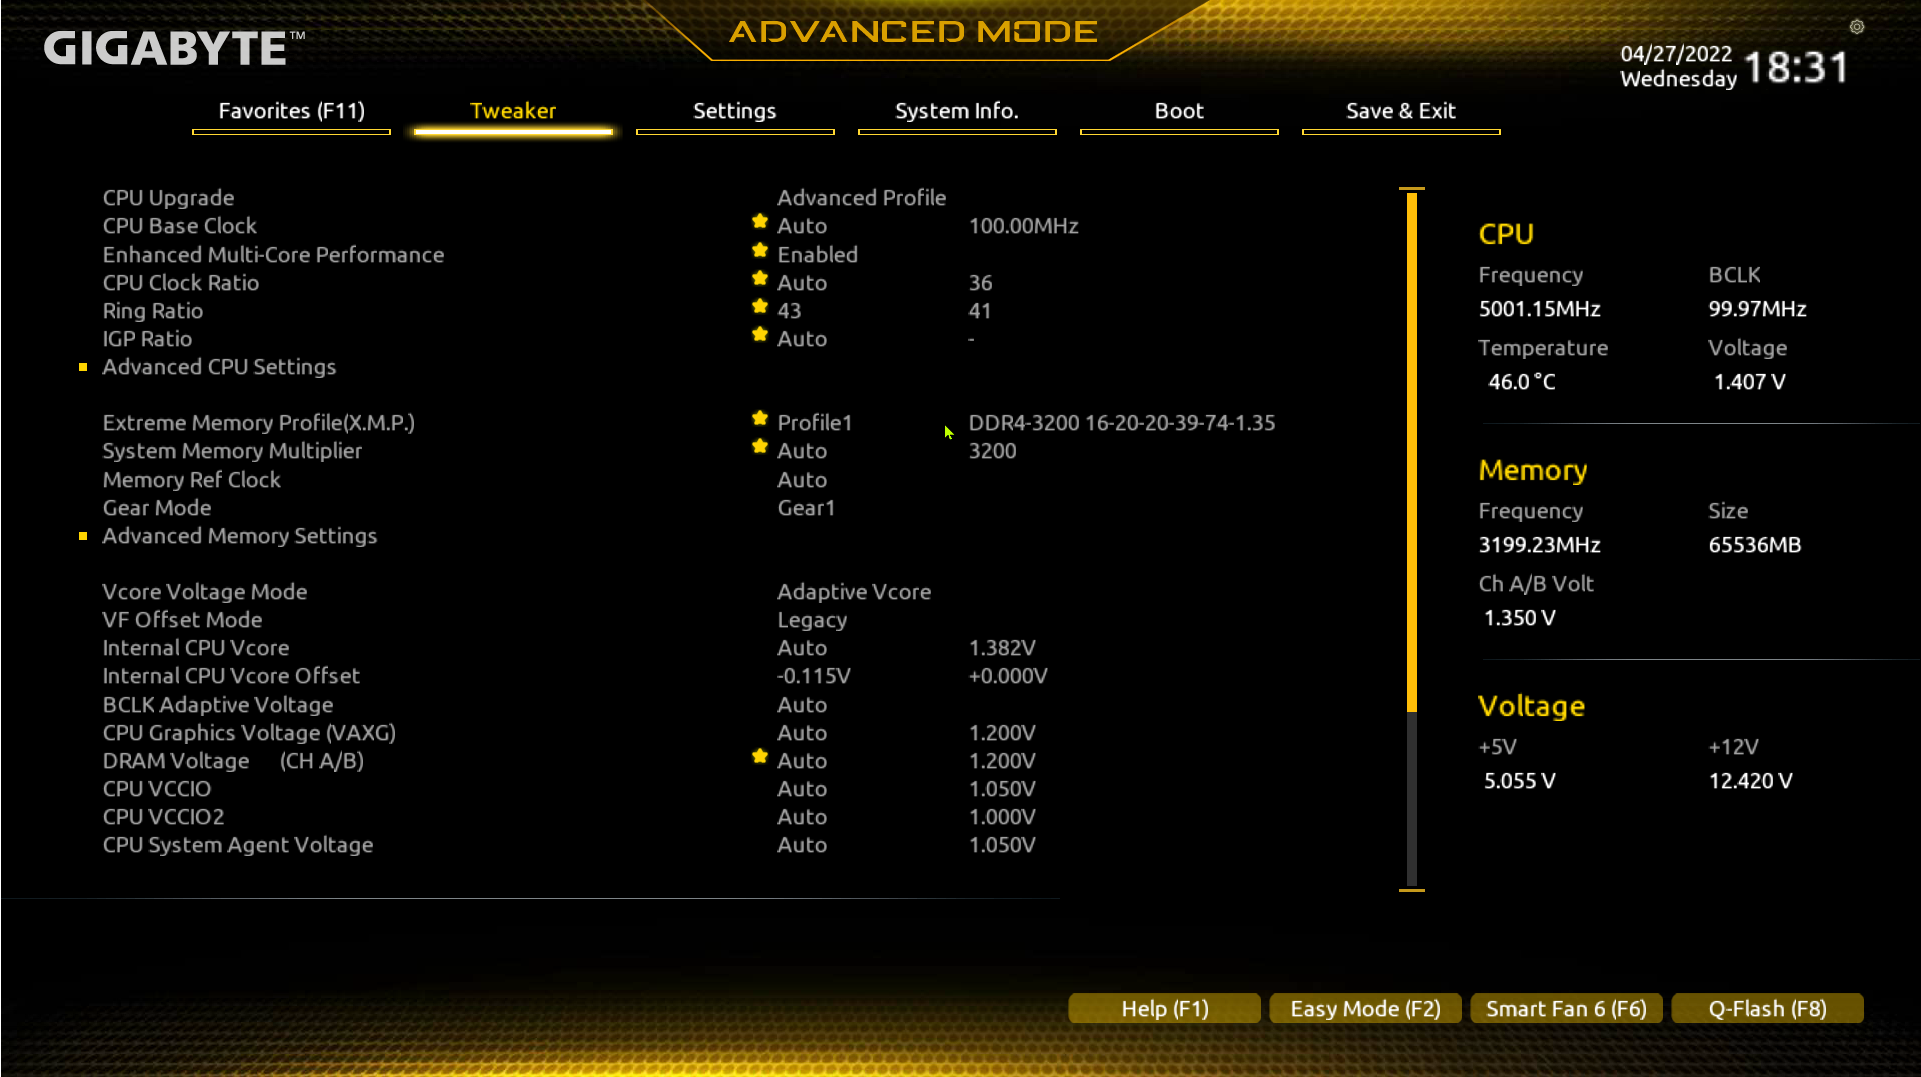The image size is (1921, 1077).
Task: Change VF Offset Mode Legacy setting
Action: [x=812, y=620]
